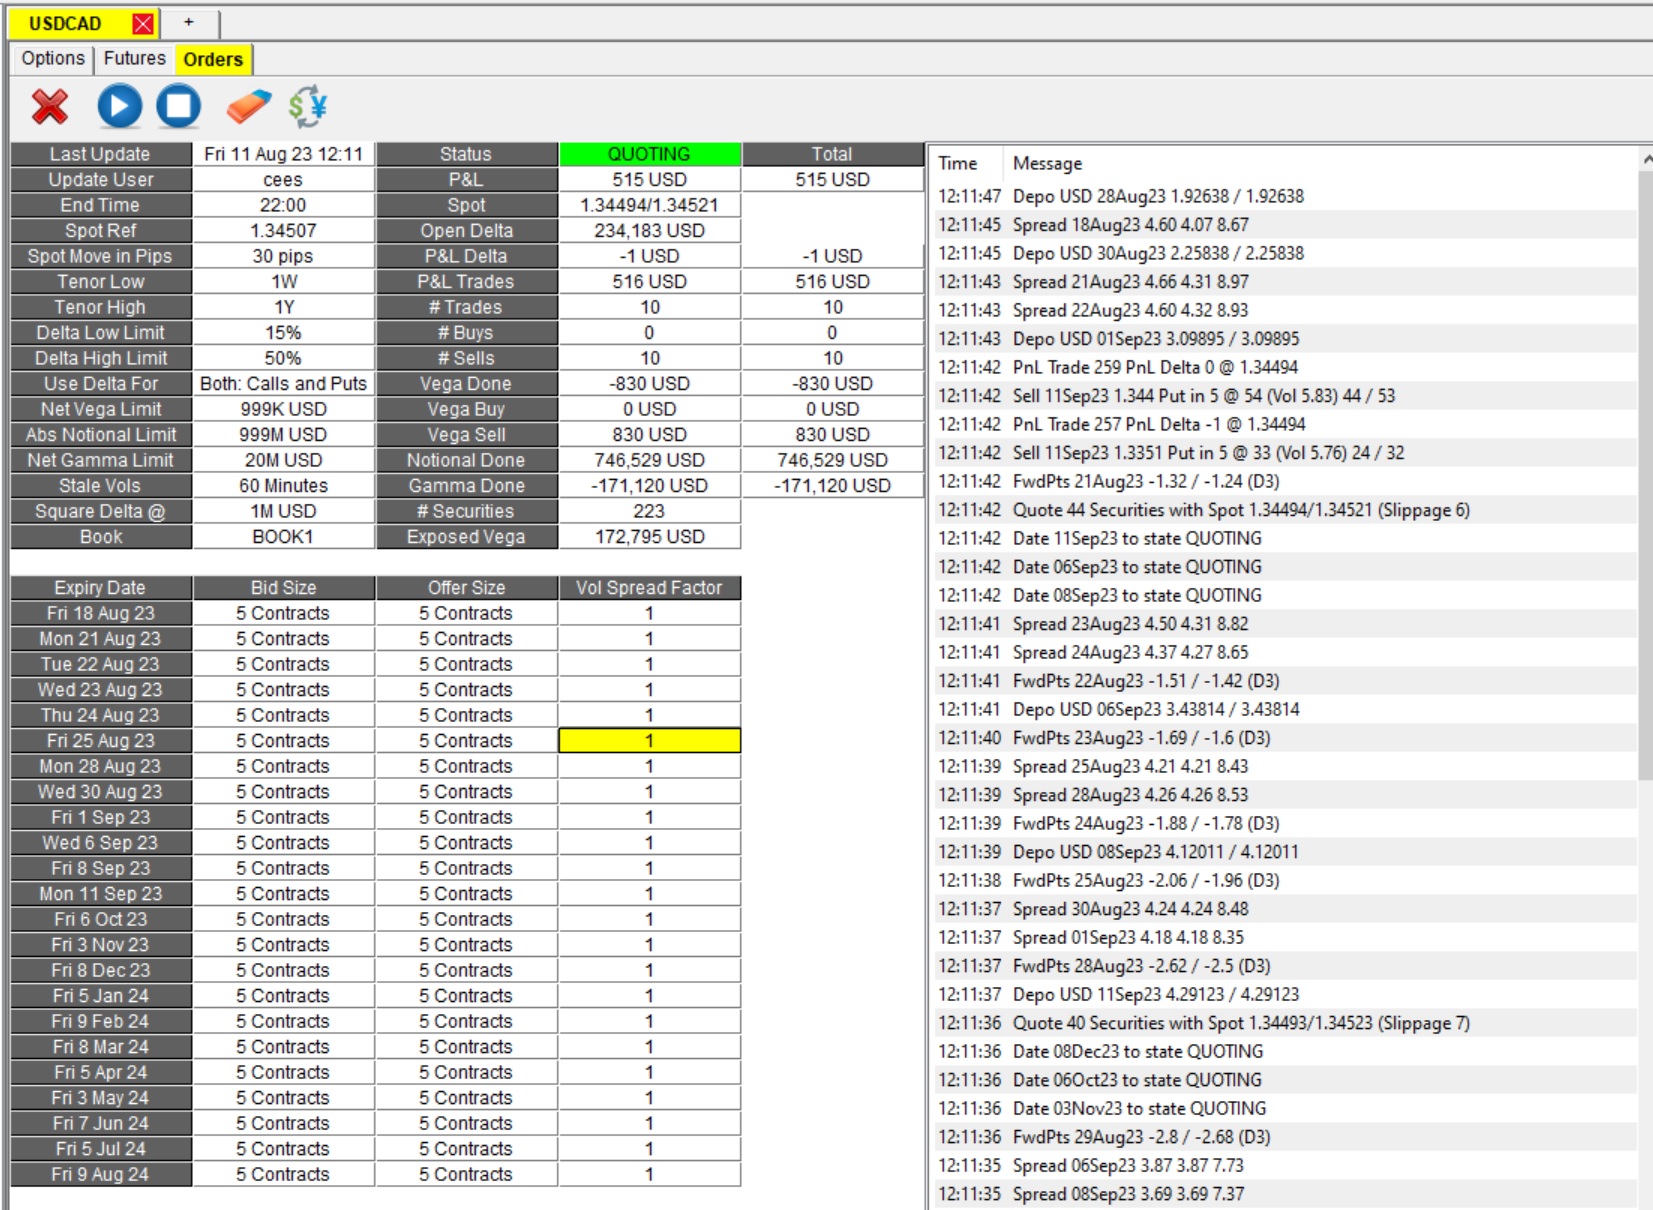The image size is (1653, 1210).
Task: Switch to the Options tab
Action: [x=53, y=58]
